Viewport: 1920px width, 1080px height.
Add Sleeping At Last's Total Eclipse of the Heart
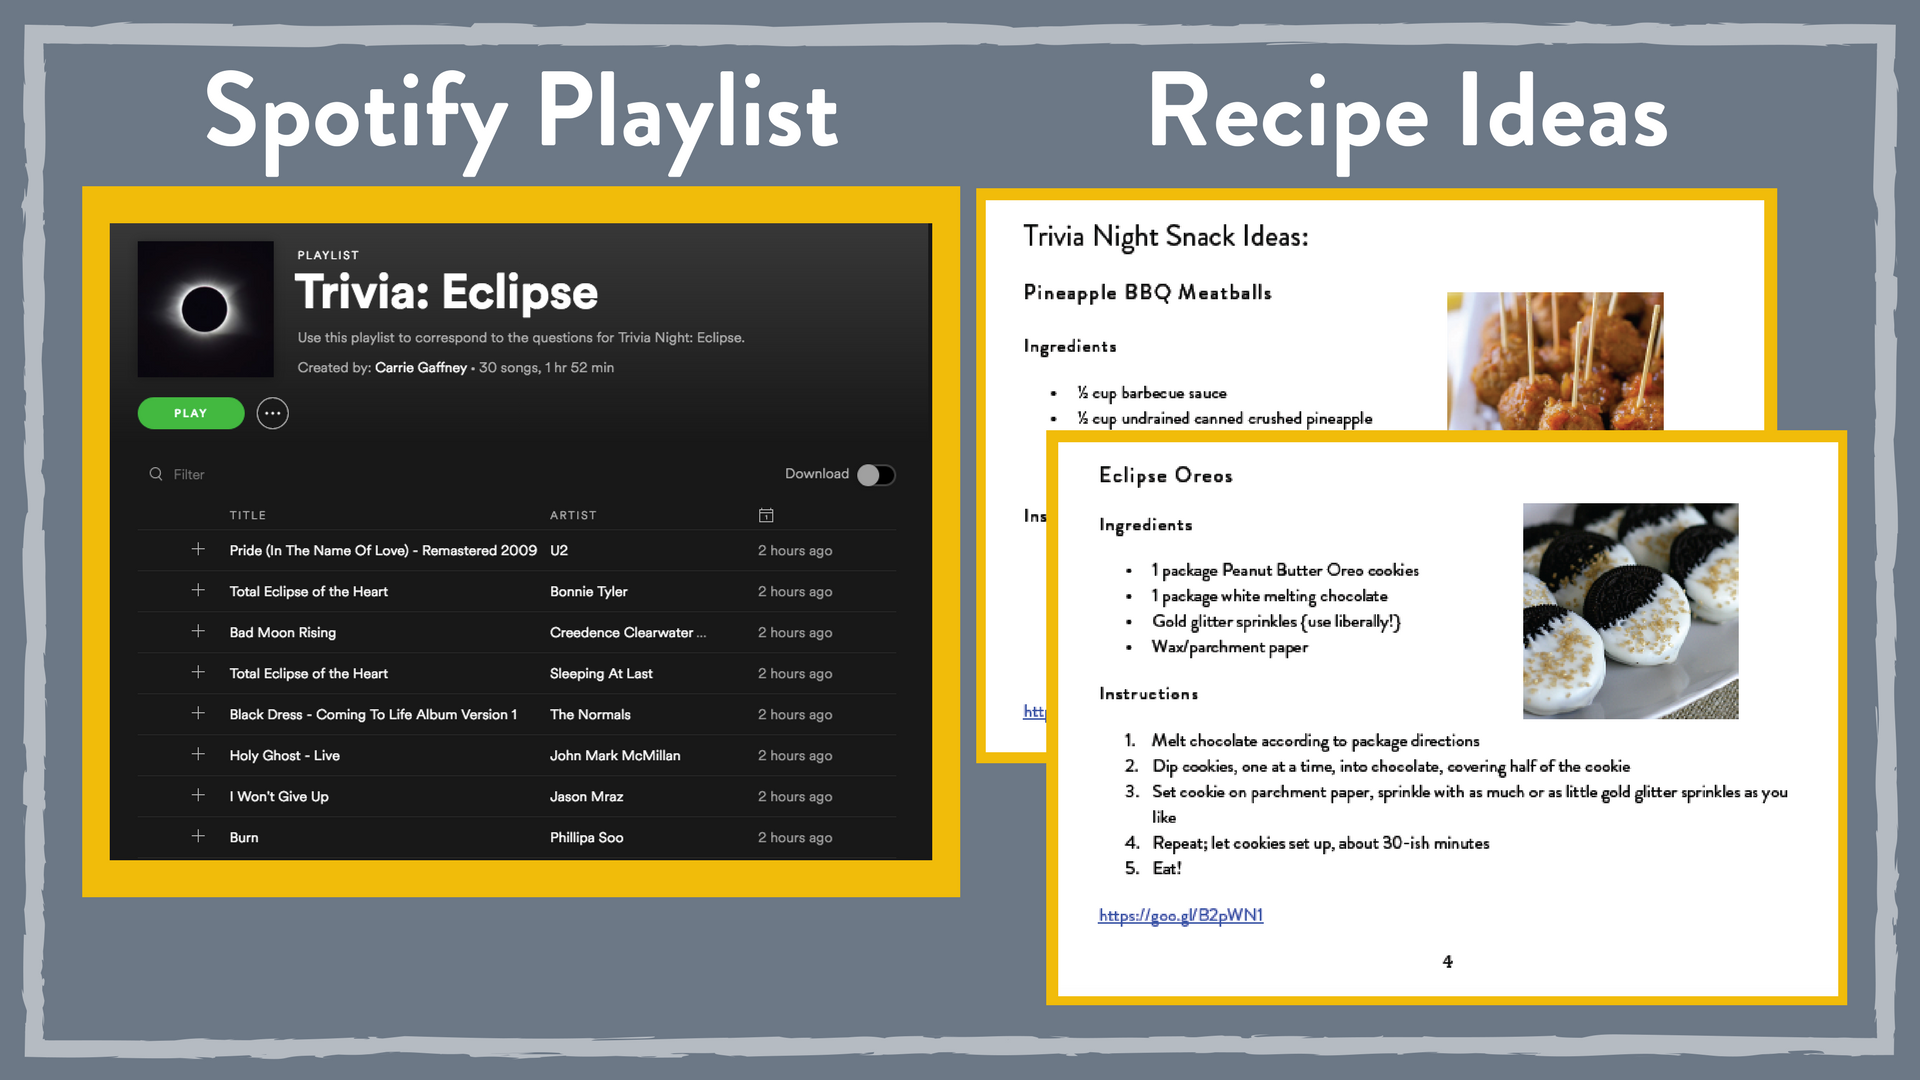(x=198, y=672)
